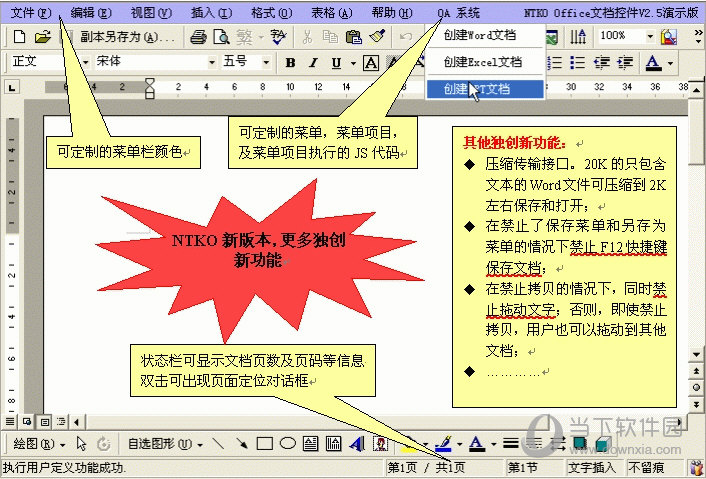Select the Arrow drawing tool
This screenshot has width=706, height=479.
point(242,444)
